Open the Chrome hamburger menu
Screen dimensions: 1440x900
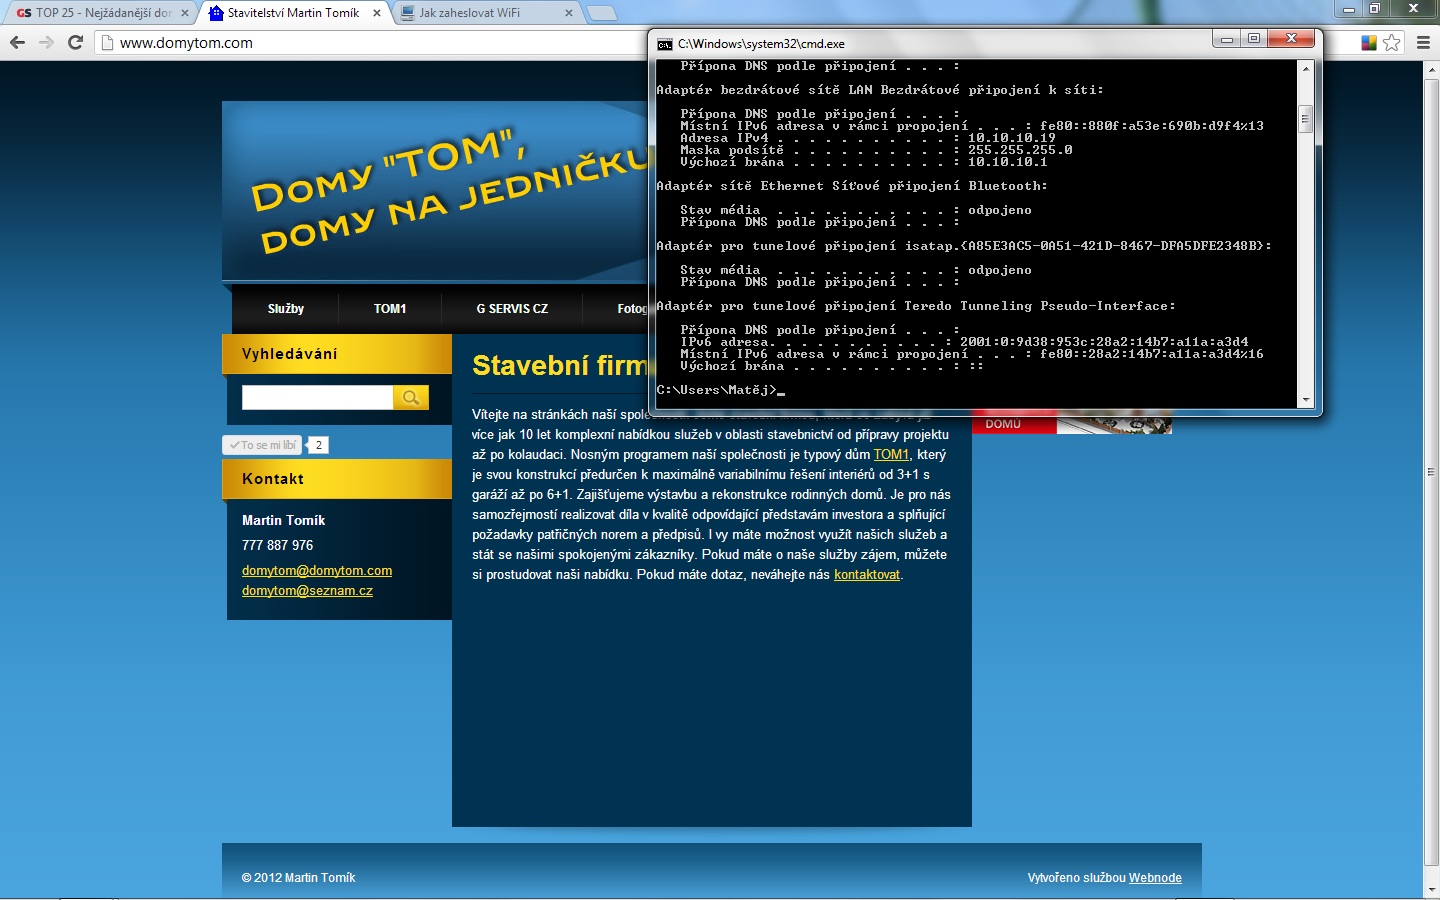point(1423,42)
